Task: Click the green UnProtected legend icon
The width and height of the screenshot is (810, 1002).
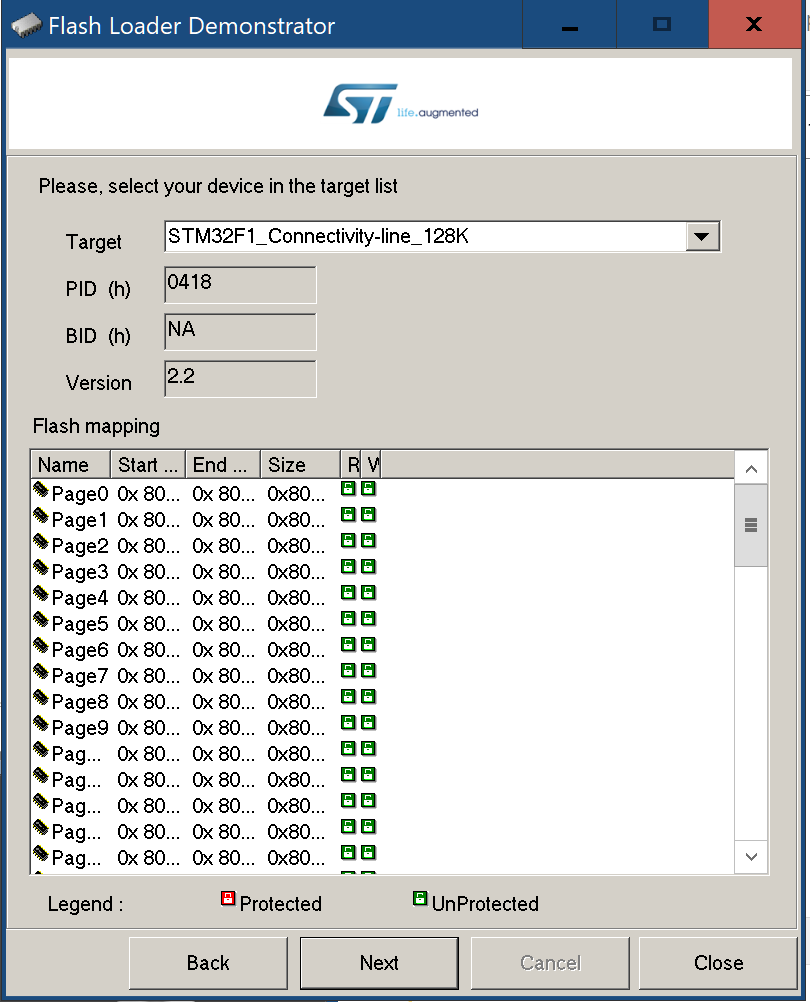Action: tap(420, 899)
